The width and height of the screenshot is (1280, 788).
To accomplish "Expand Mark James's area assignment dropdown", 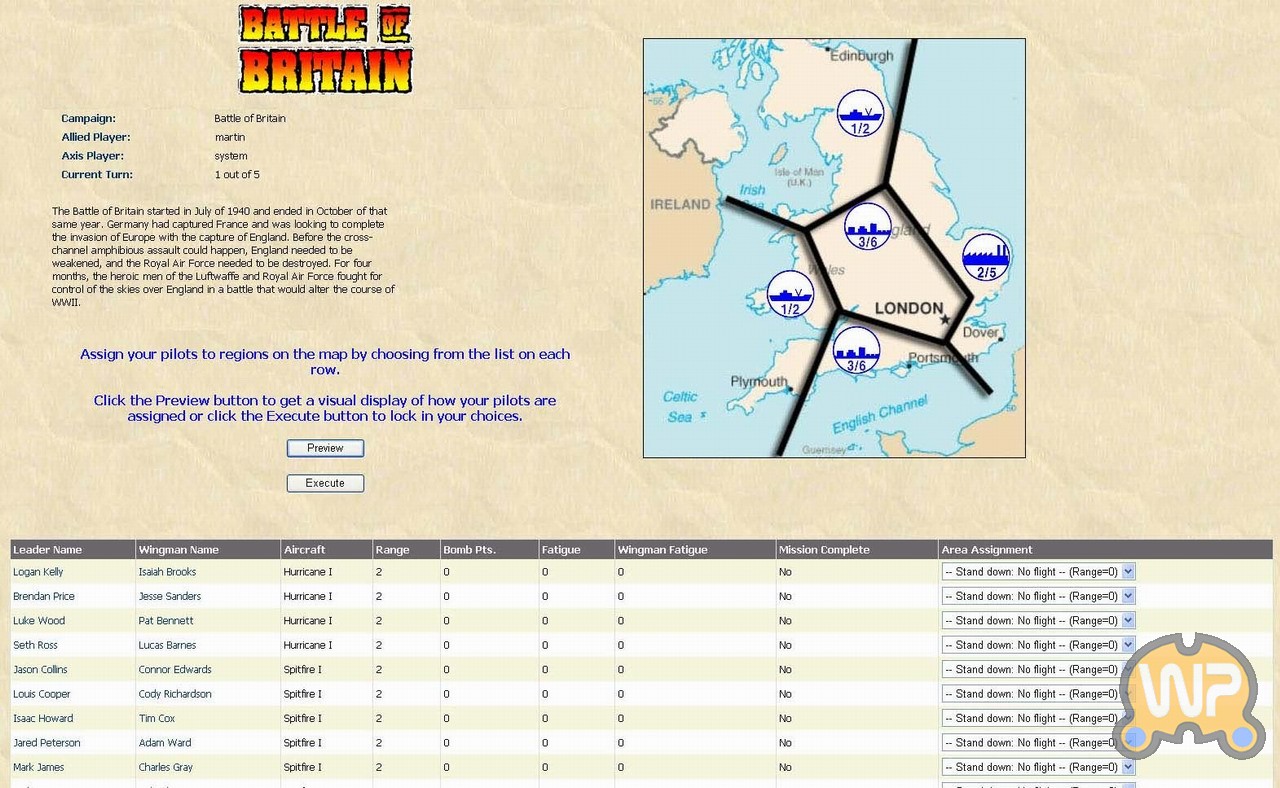I will coord(1038,767).
